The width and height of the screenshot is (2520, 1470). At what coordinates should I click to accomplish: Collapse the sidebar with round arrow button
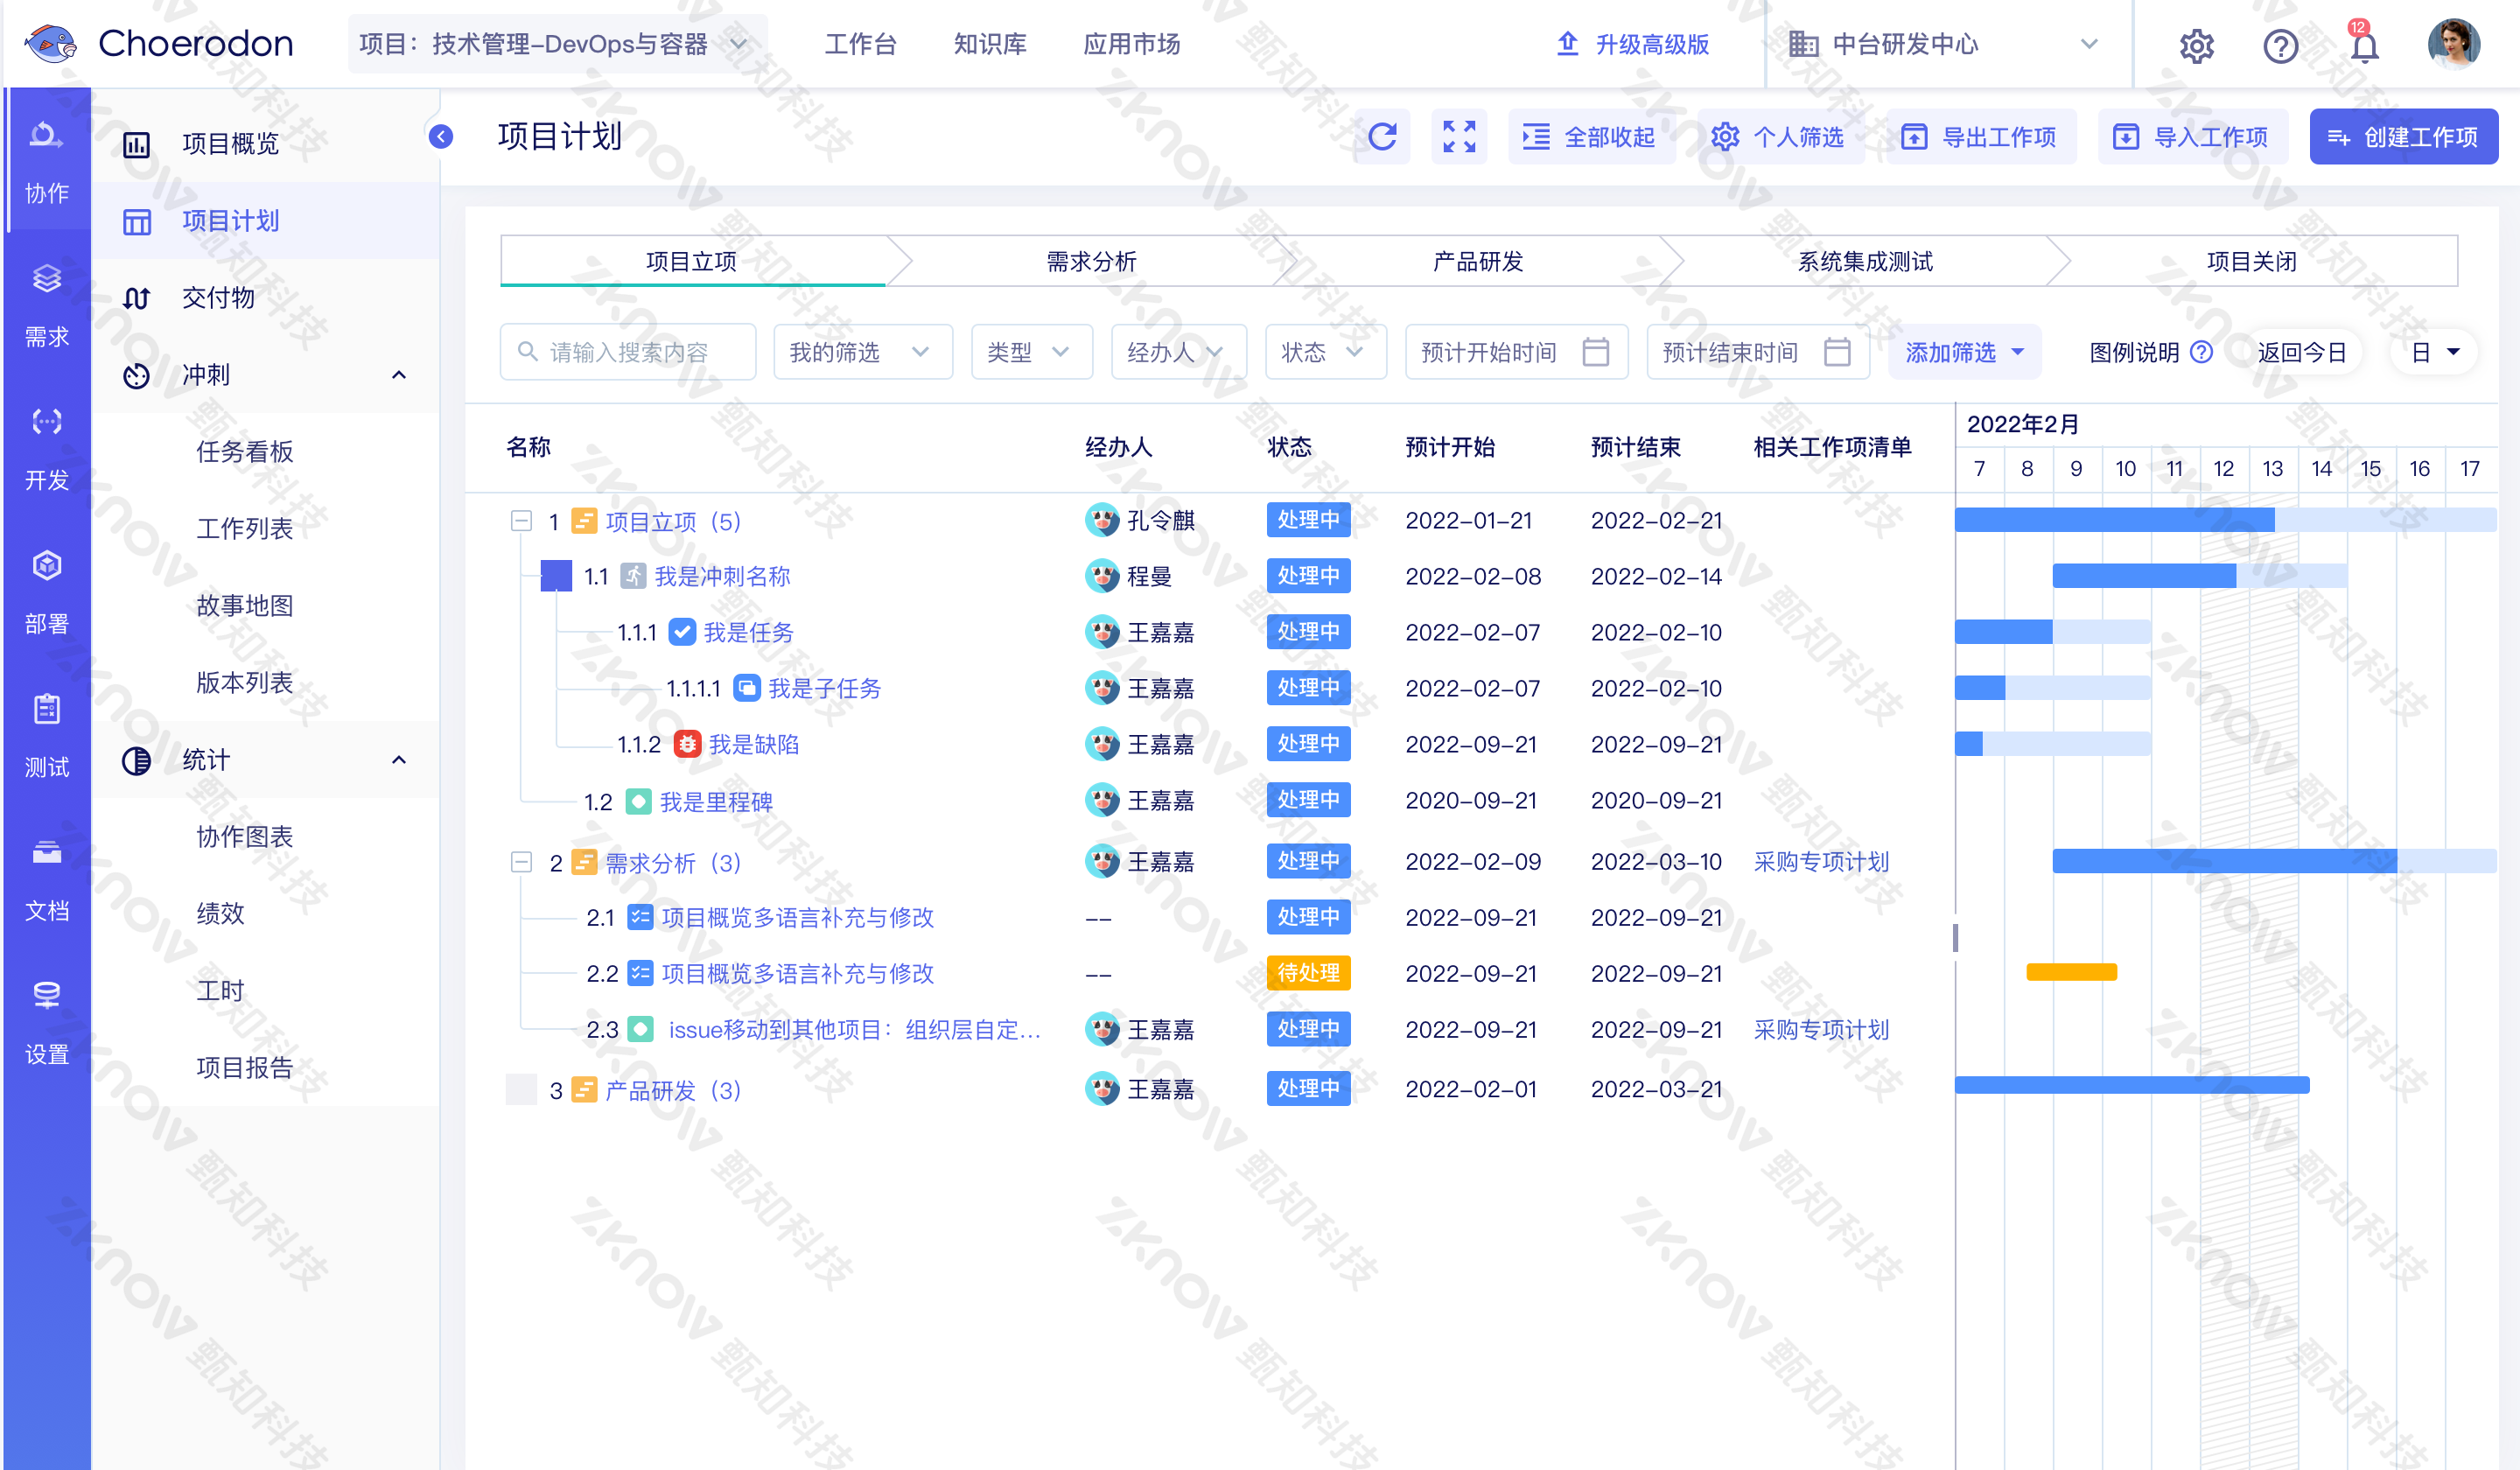pyautogui.click(x=441, y=137)
